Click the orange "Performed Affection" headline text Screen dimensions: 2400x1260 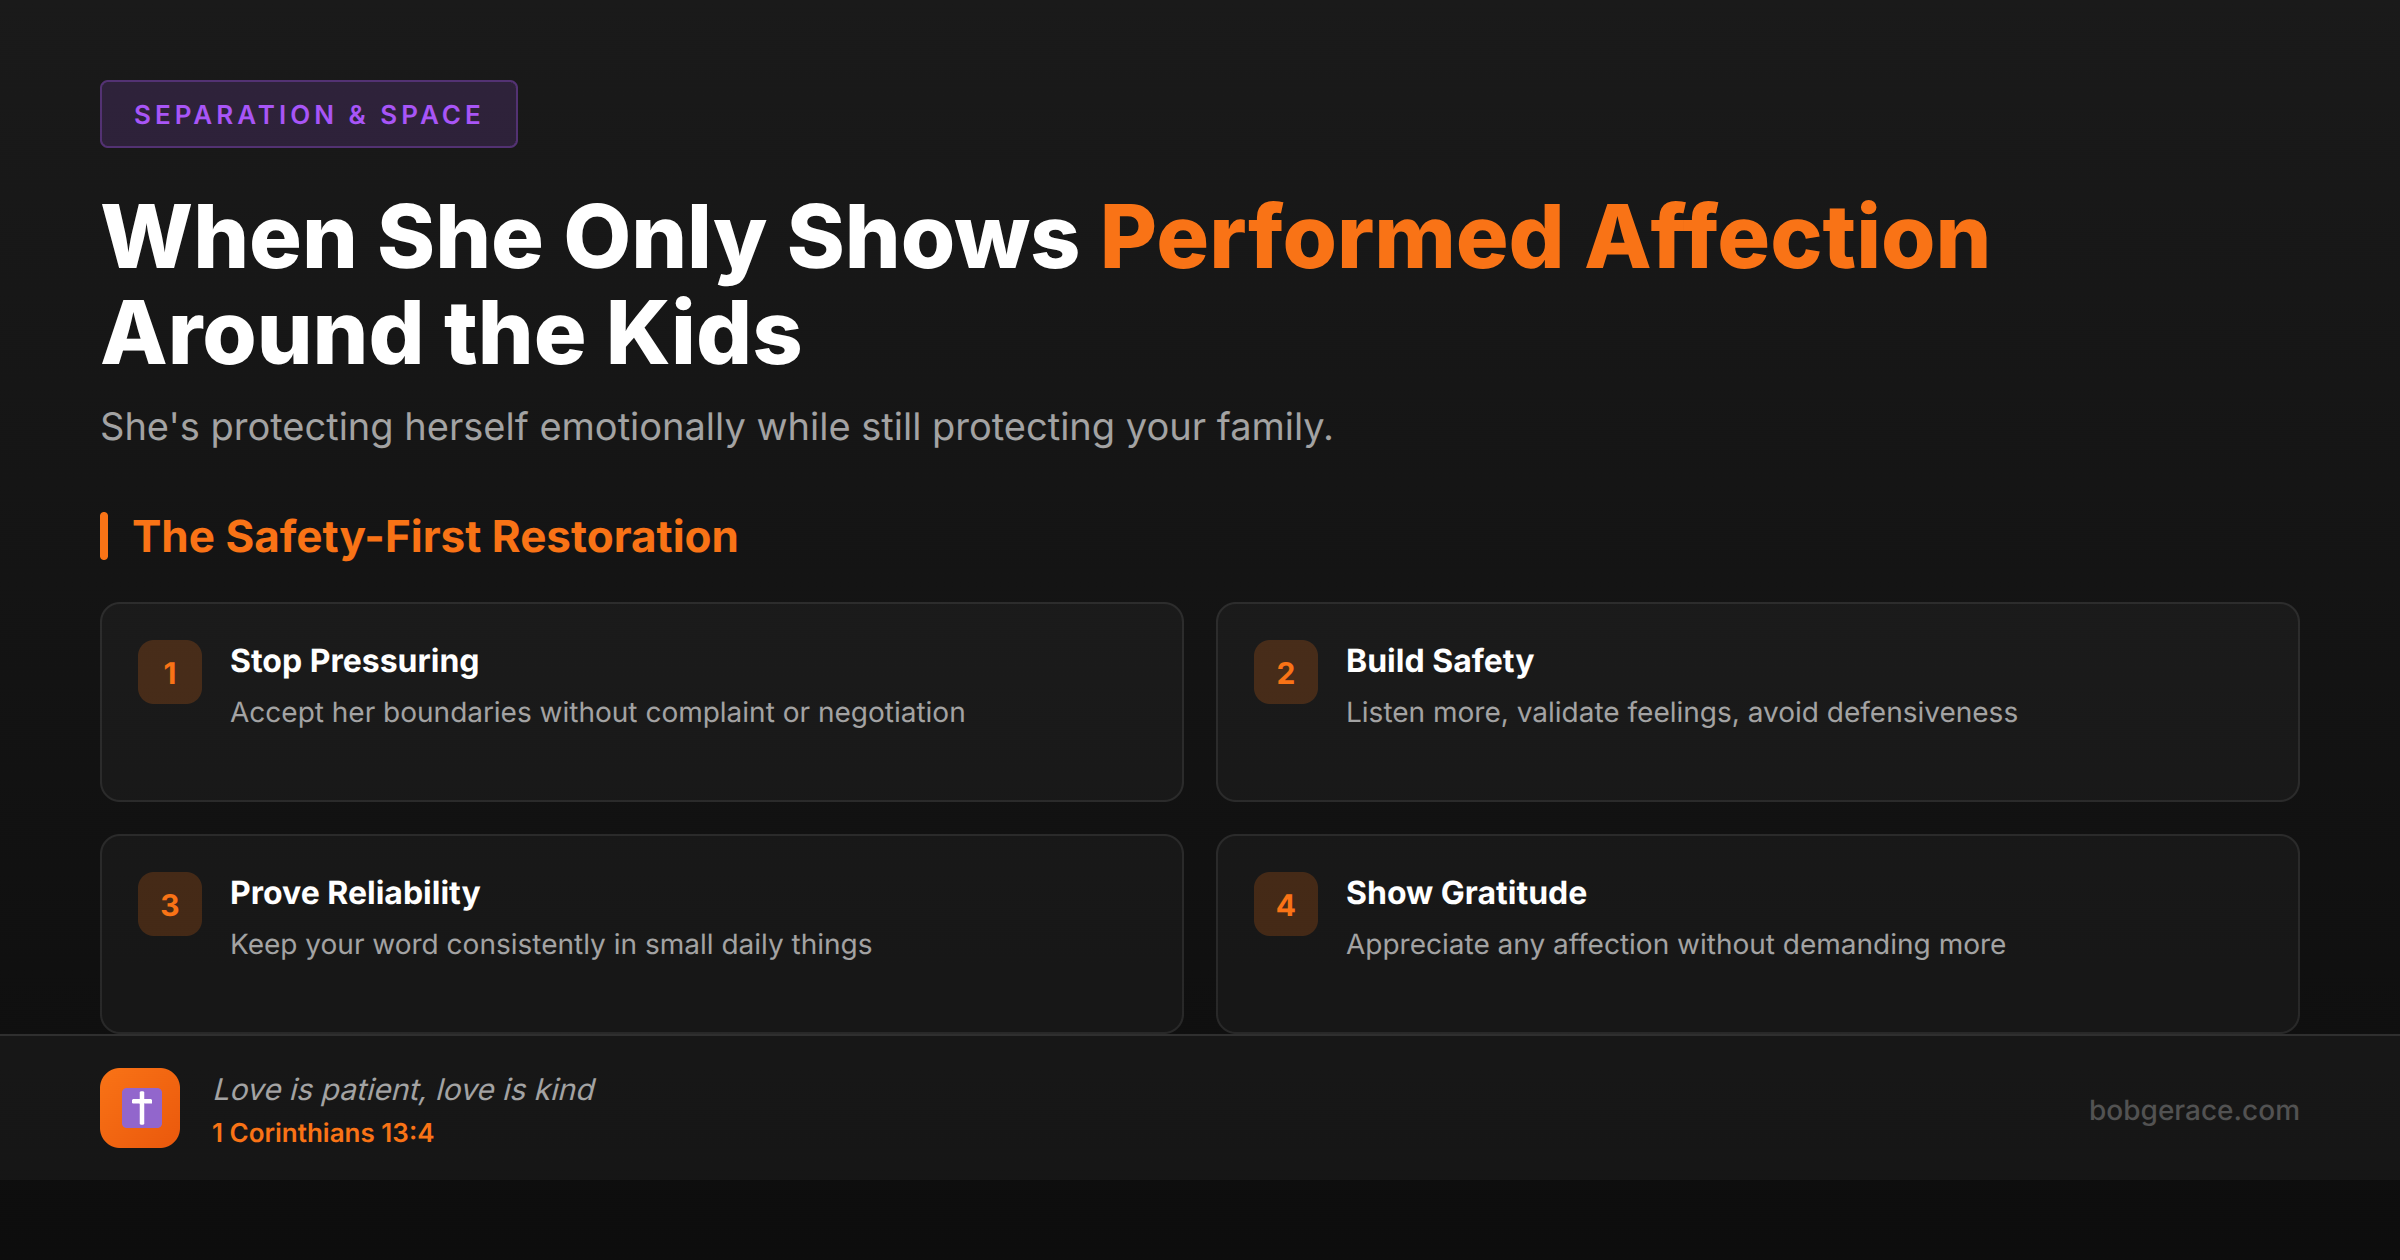pyautogui.click(x=1545, y=238)
